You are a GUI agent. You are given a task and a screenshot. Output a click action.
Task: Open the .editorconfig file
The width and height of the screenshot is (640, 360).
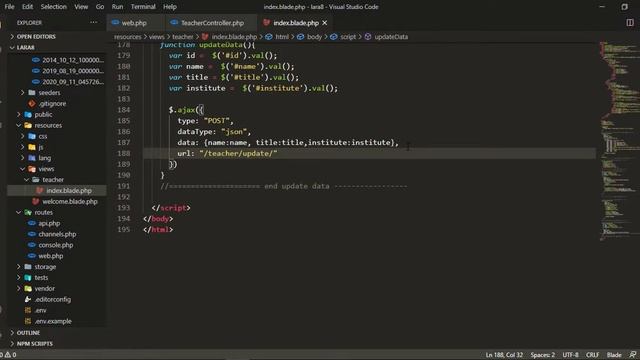click(52, 299)
